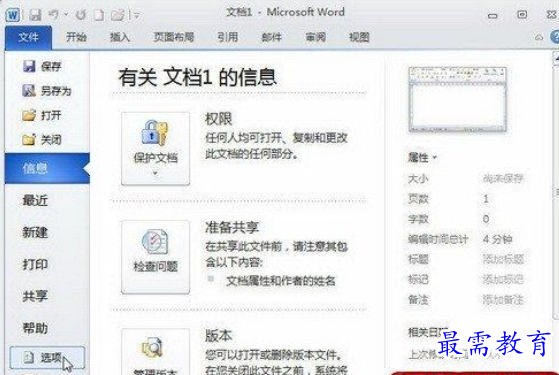This screenshot has width=559, height=375.
Task: Click the Word application icon in title bar
Action: (x=13, y=15)
